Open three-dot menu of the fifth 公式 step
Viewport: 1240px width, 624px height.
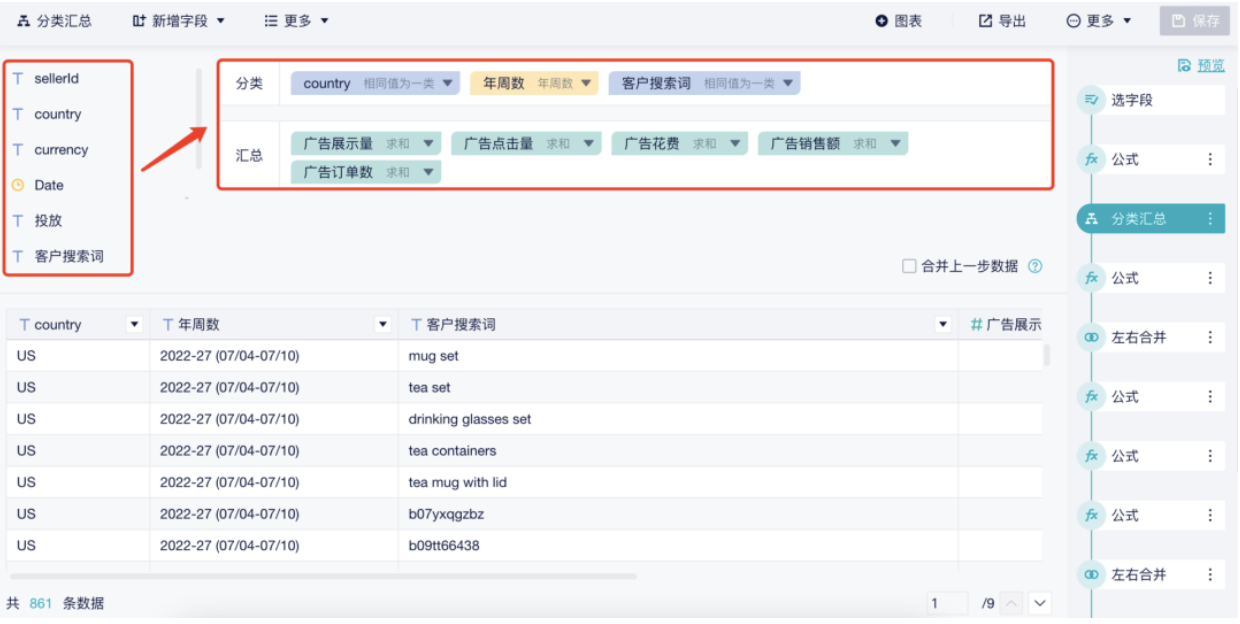(1210, 515)
